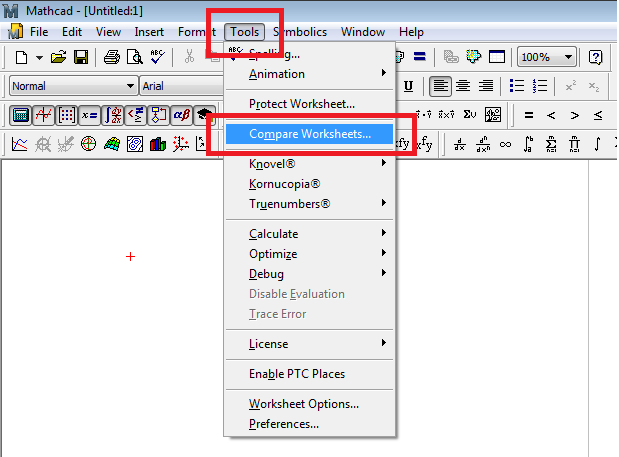This screenshot has height=457, width=619.
Task: Insert the summation operator
Action: click(x=551, y=144)
